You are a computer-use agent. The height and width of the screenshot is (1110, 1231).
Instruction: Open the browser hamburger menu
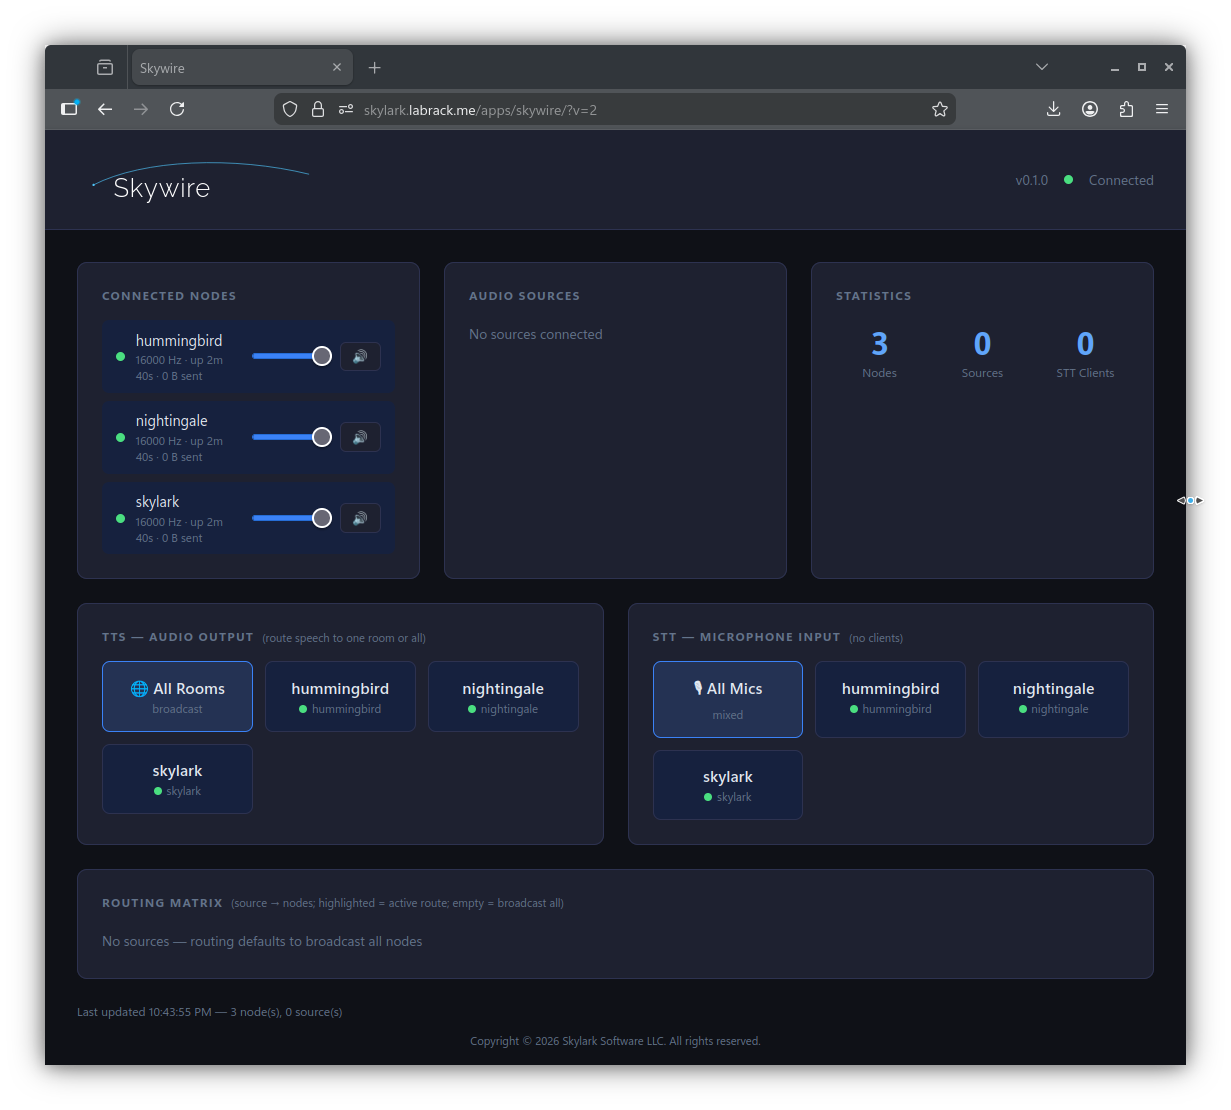(x=1162, y=109)
